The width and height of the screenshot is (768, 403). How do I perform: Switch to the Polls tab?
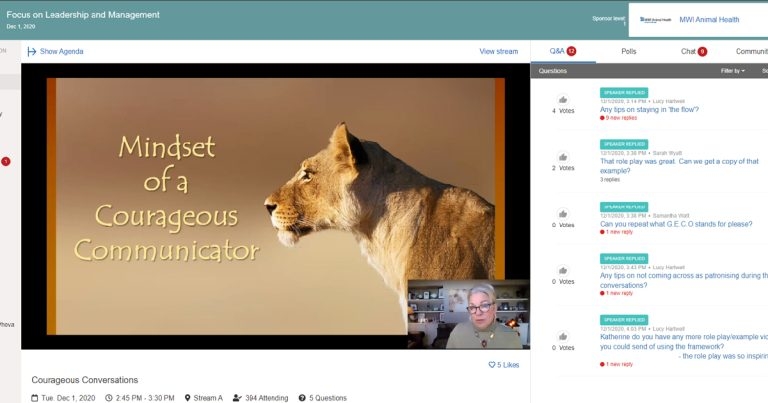[x=628, y=51]
